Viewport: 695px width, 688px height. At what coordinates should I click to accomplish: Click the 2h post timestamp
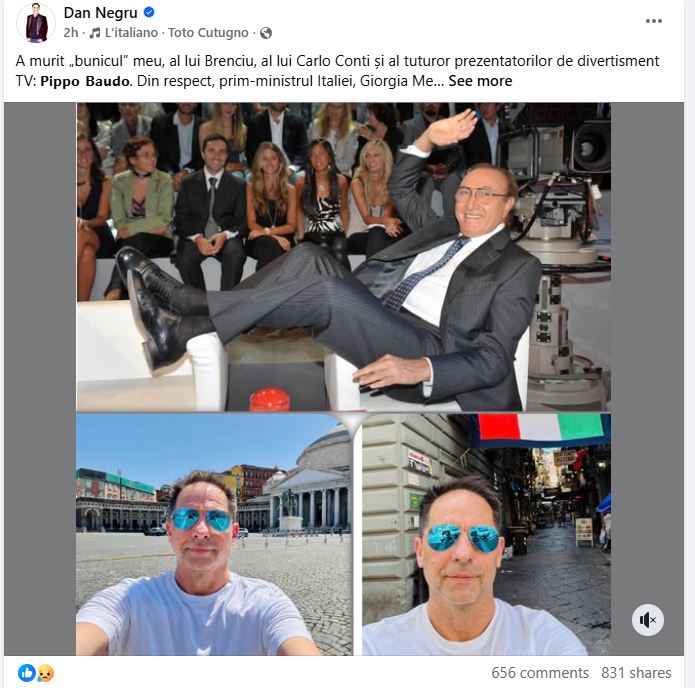[71, 33]
